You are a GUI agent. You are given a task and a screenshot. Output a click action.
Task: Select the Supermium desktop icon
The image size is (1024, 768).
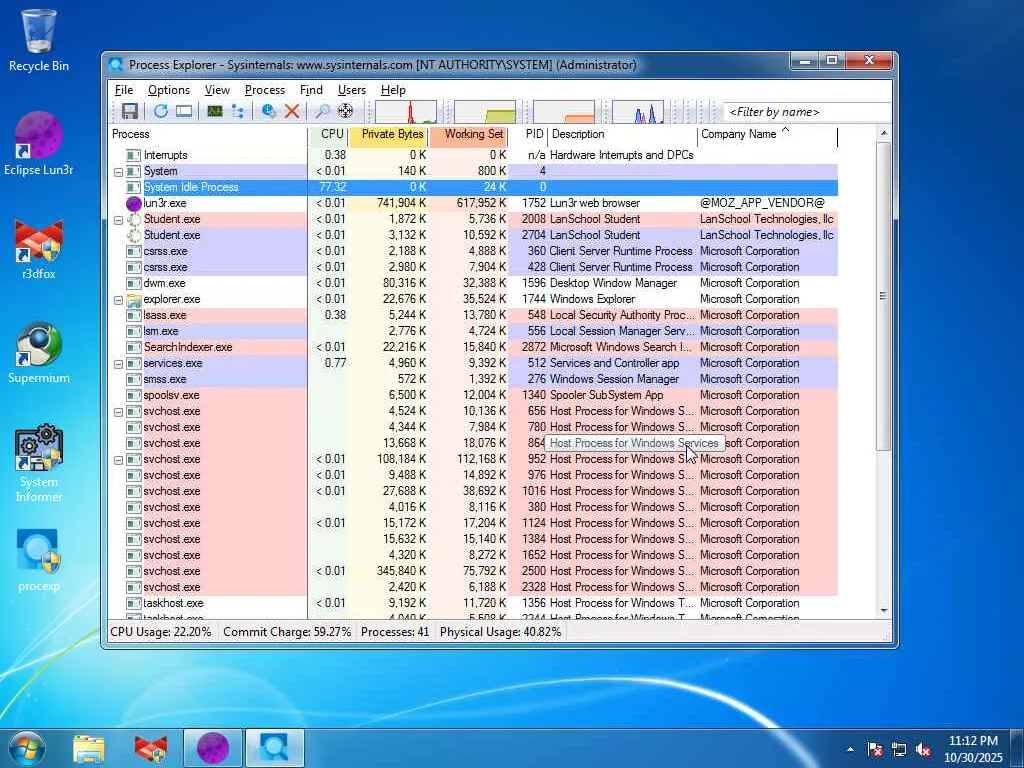click(x=39, y=353)
